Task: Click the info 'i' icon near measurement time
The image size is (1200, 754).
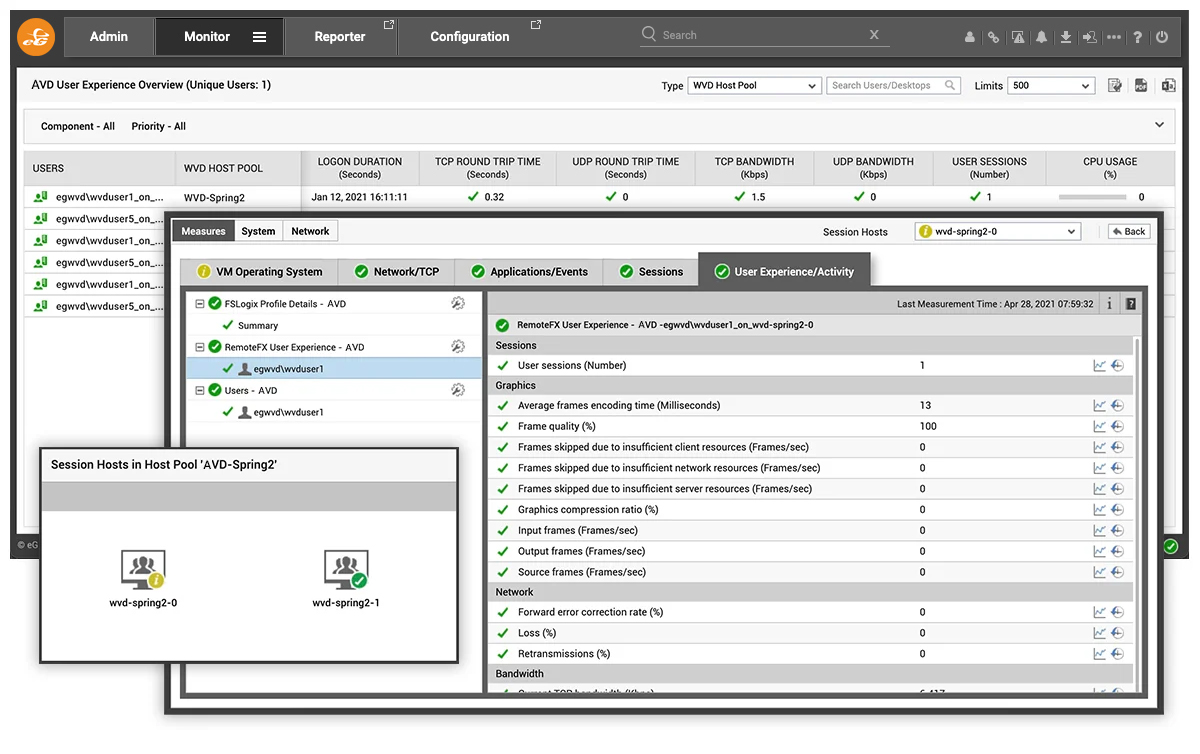Action: click(x=1110, y=304)
